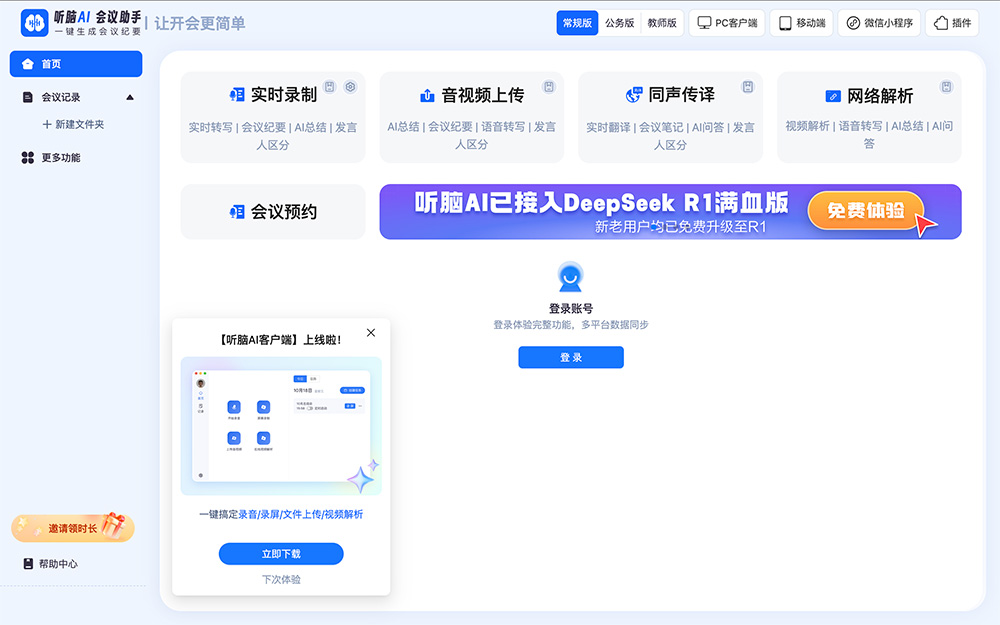Open the settings gear on 实时录制 card
Image resolution: width=1000 pixels, height=625 pixels.
point(350,87)
